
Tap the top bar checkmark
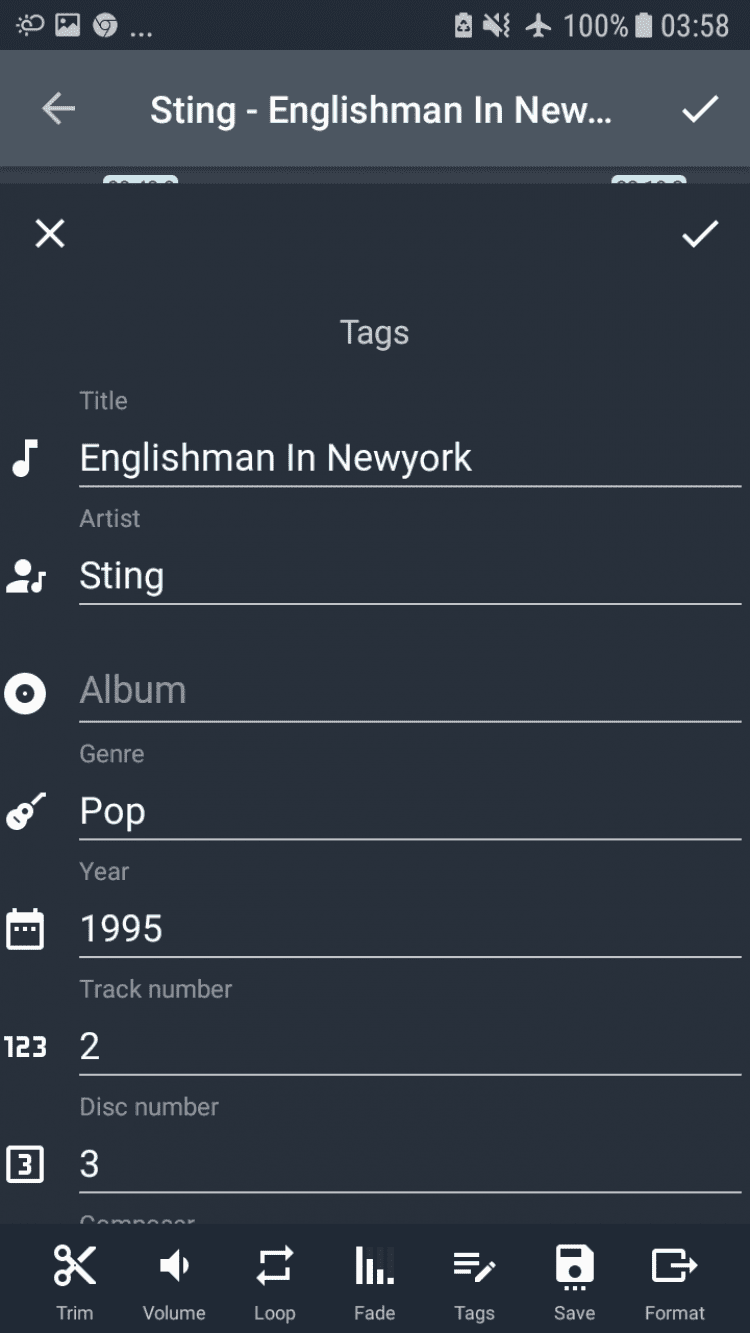(699, 109)
